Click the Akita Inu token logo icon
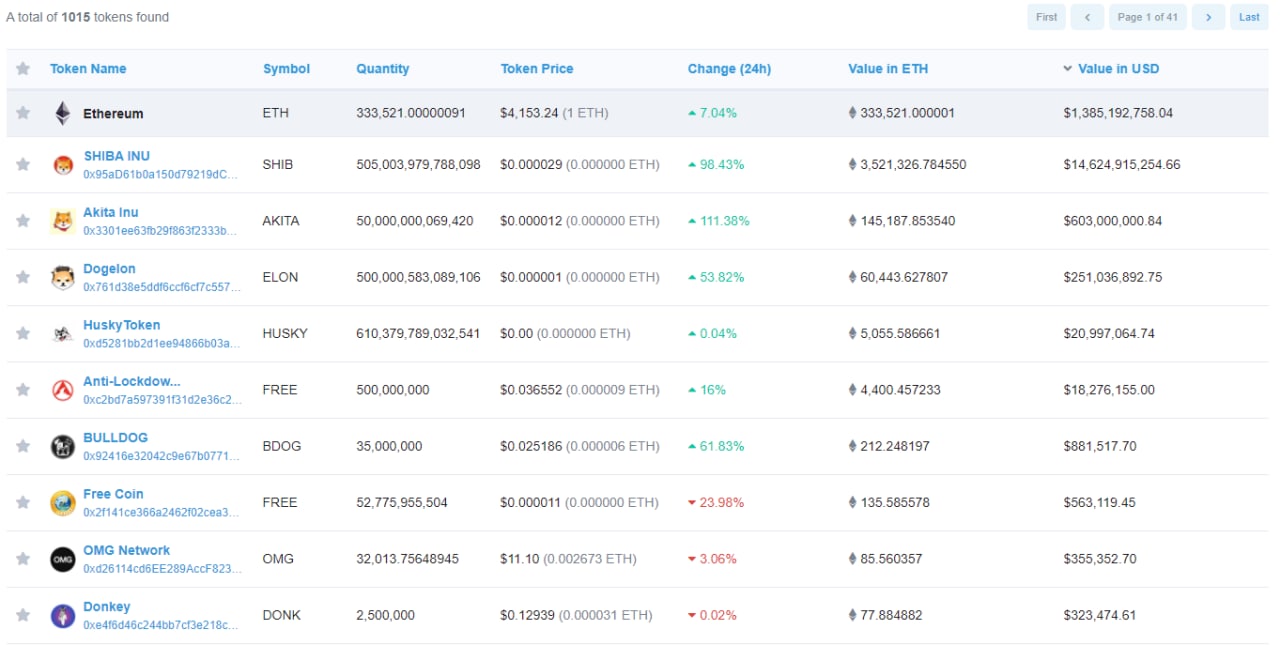 [63, 221]
